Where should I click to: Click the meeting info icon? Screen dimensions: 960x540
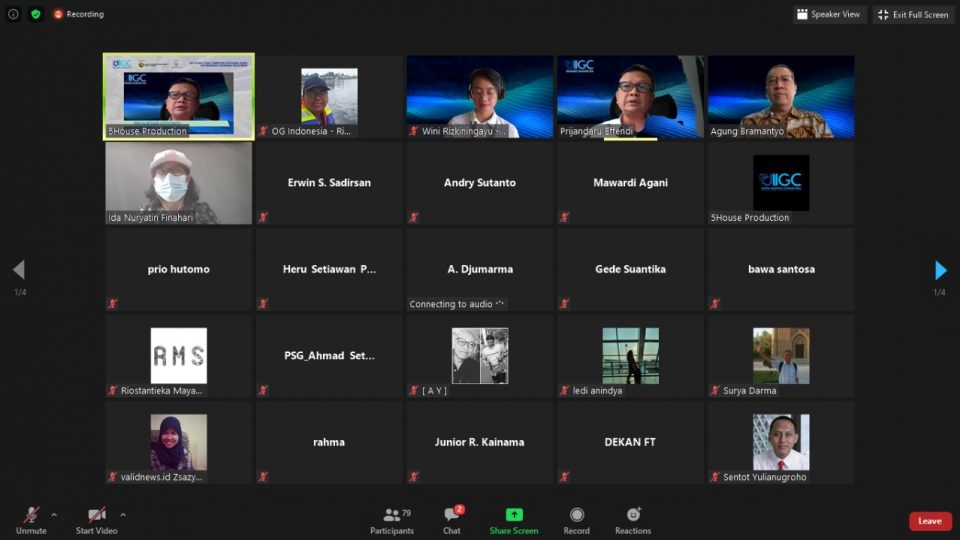point(13,14)
